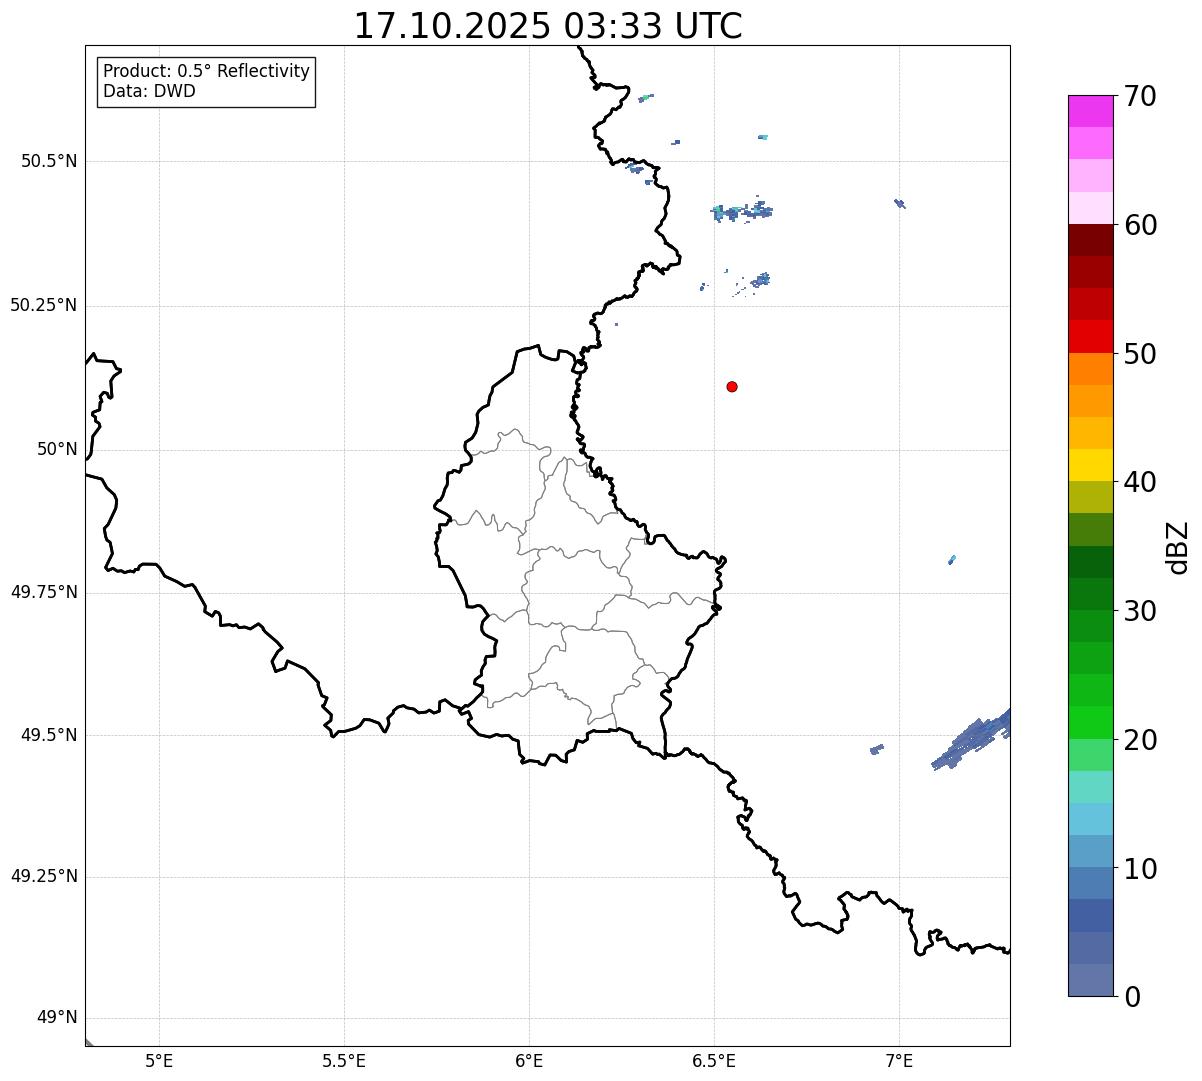
Task: Click the latitude label 50.25°N
Action: pos(44,306)
